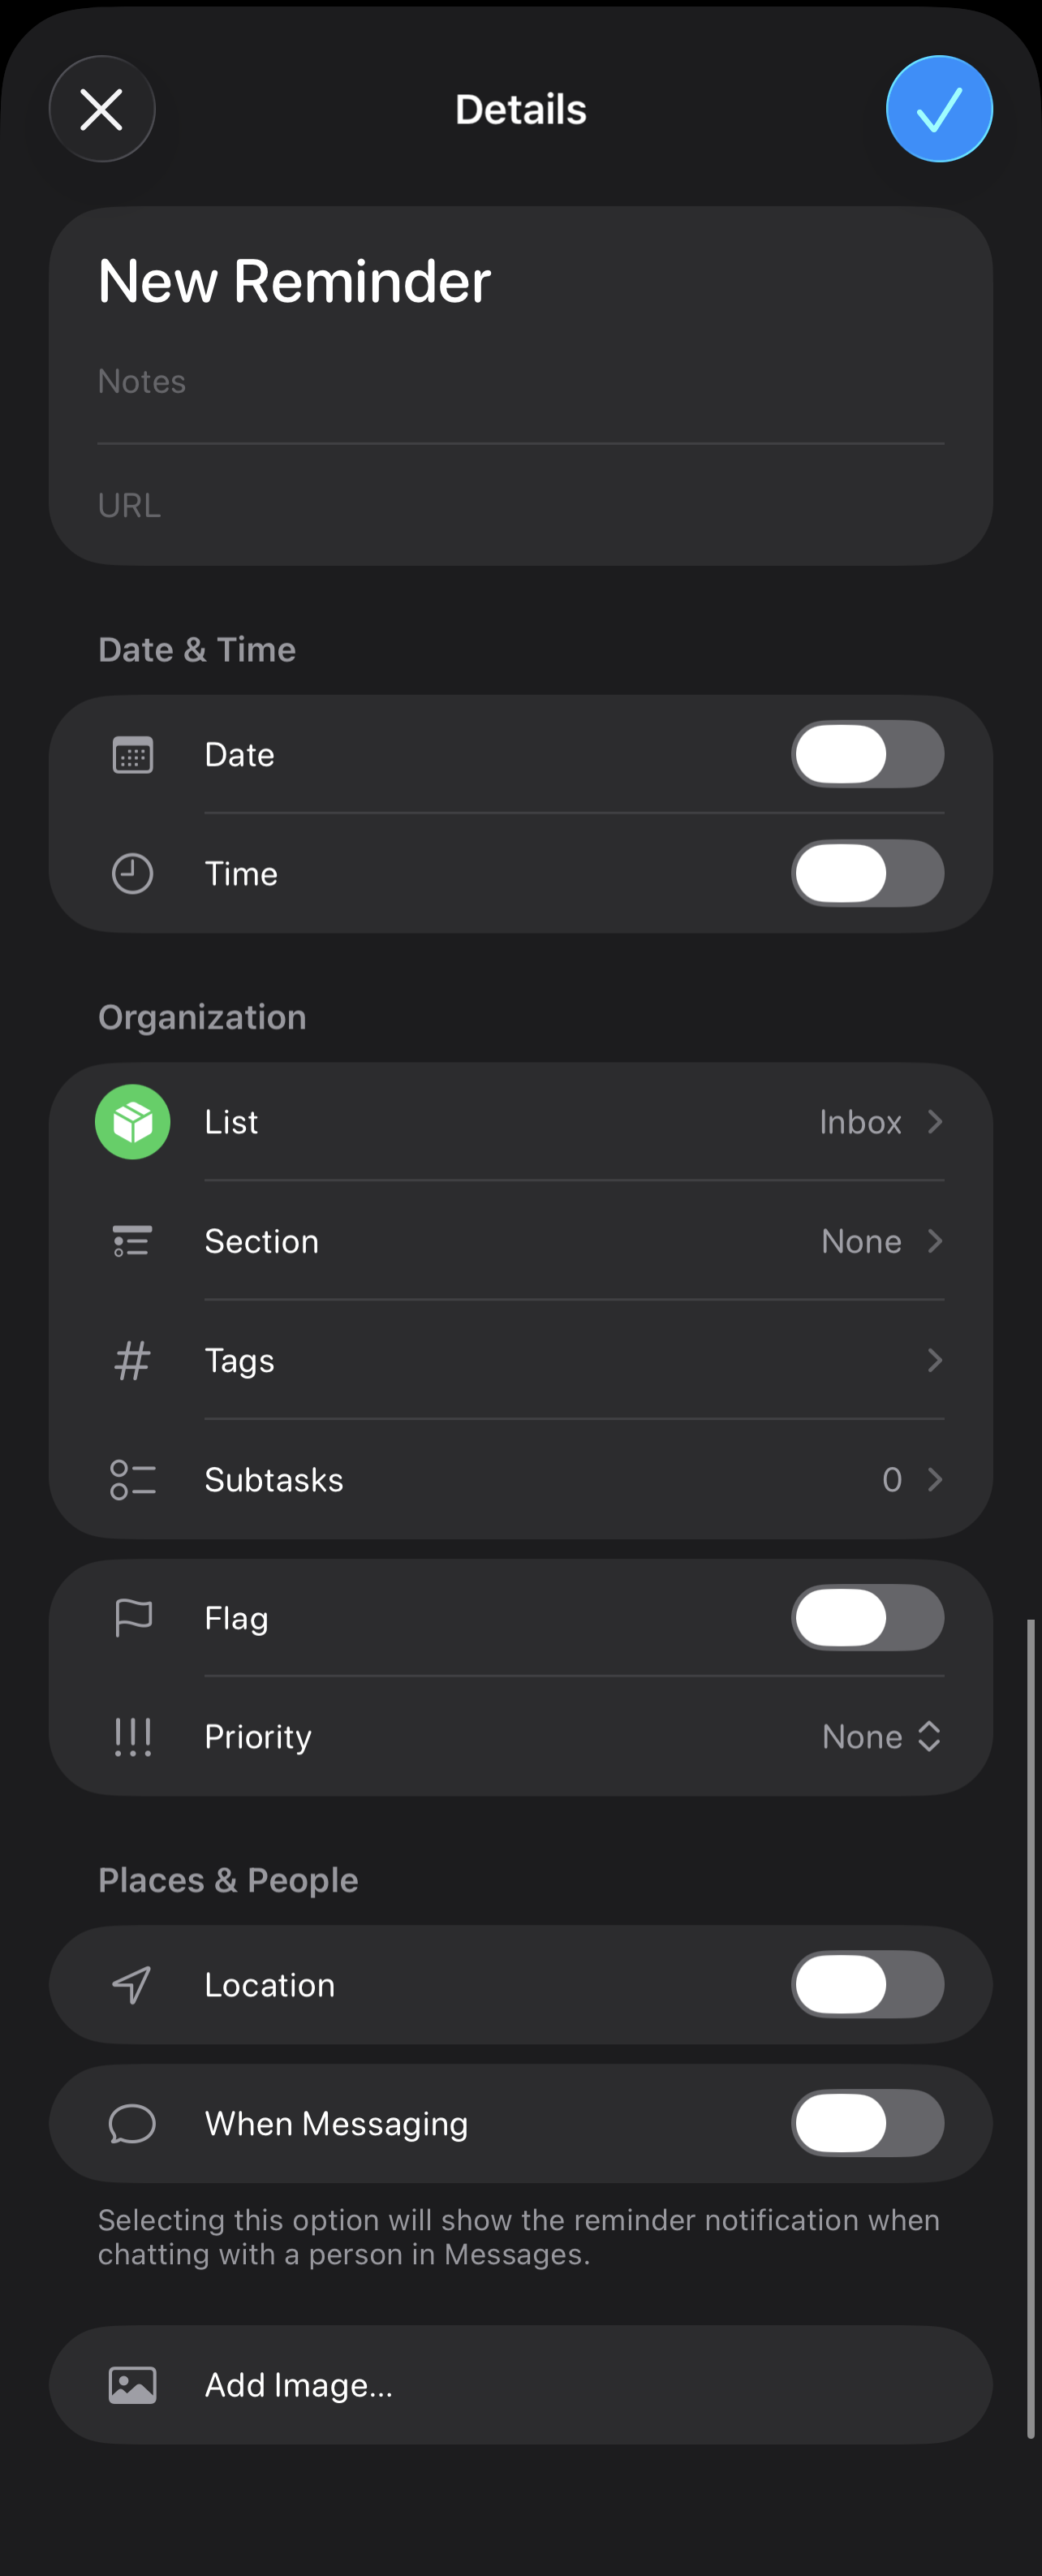Viewport: 1042px width, 2576px height.
Task: Toggle the Flag switch on
Action: (x=867, y=1618)
